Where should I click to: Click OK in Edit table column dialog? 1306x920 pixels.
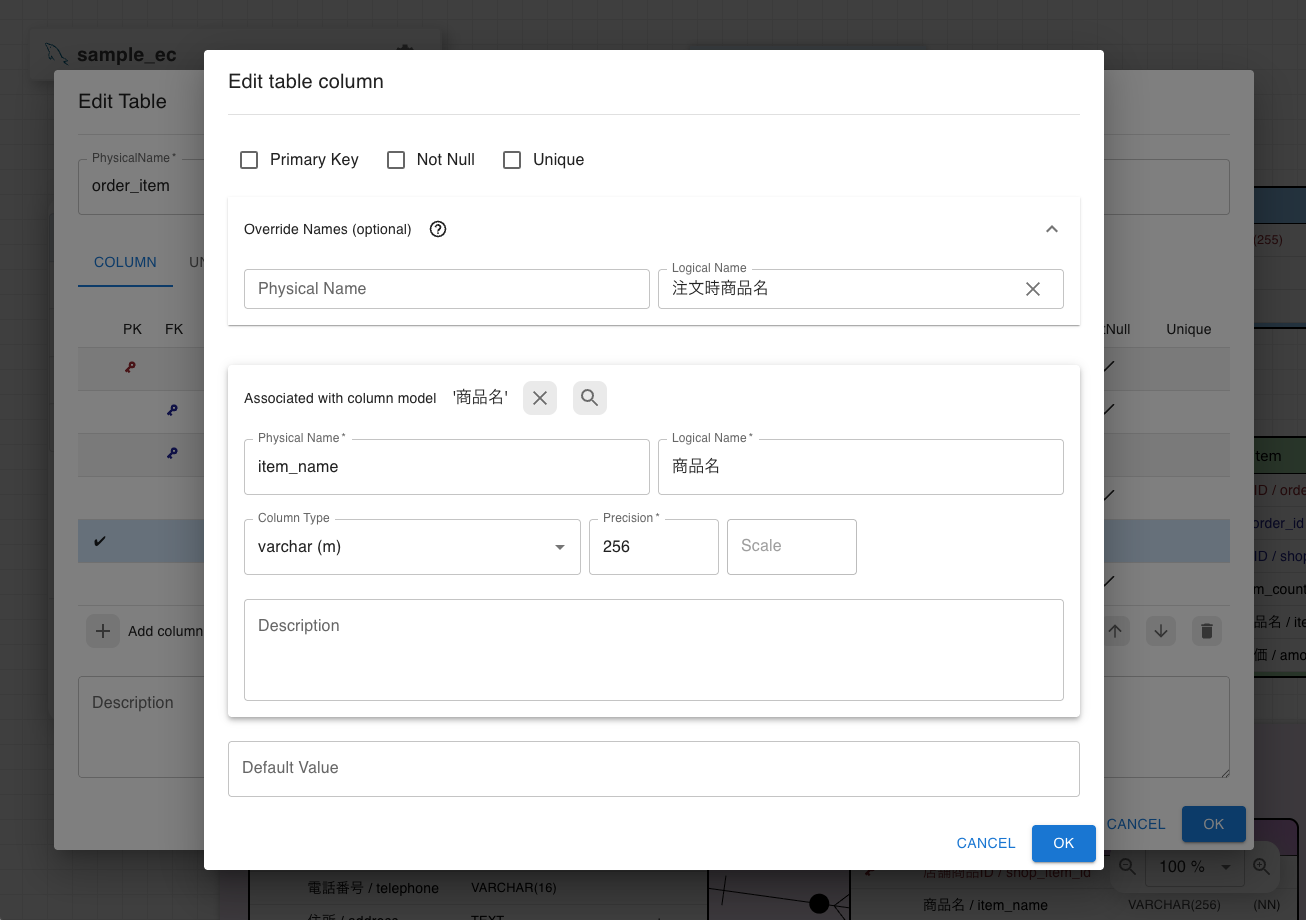coord(1064,843)
